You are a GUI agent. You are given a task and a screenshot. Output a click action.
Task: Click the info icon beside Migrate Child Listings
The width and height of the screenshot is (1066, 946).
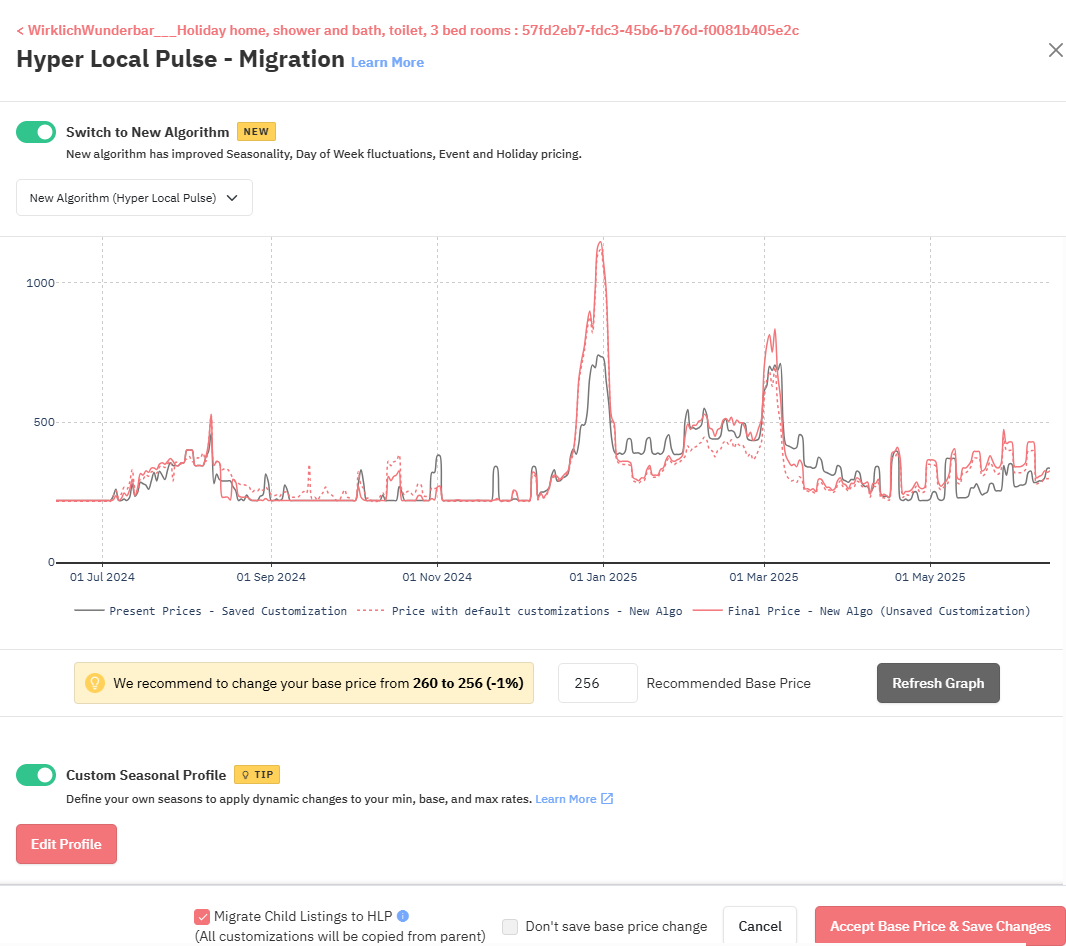pyautogui.click(x=403, y=915)
